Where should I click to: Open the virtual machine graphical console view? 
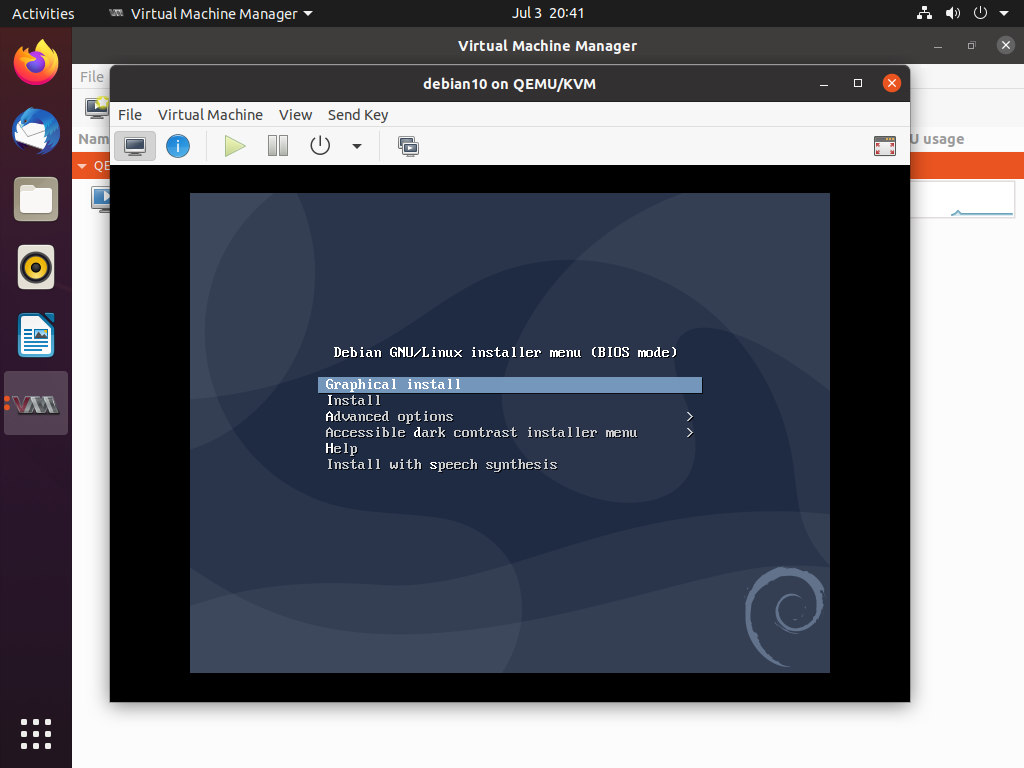click(x=134, y=145)
